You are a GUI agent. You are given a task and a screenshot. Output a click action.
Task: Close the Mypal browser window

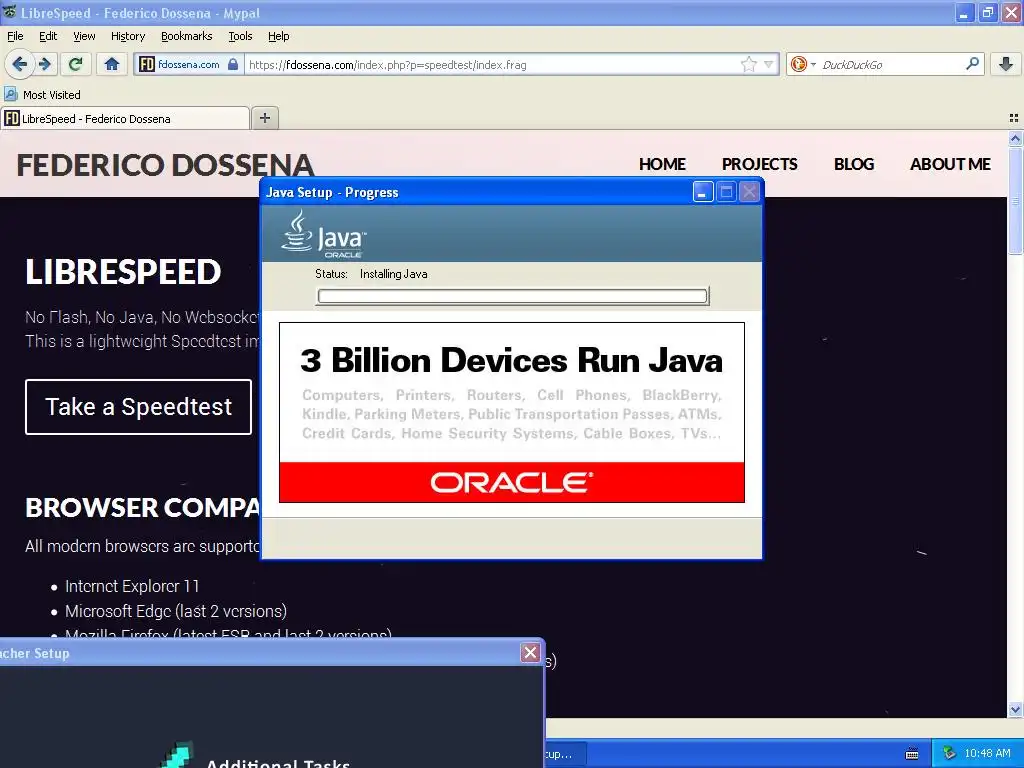pyautogui.click(x=1012, y=12)
